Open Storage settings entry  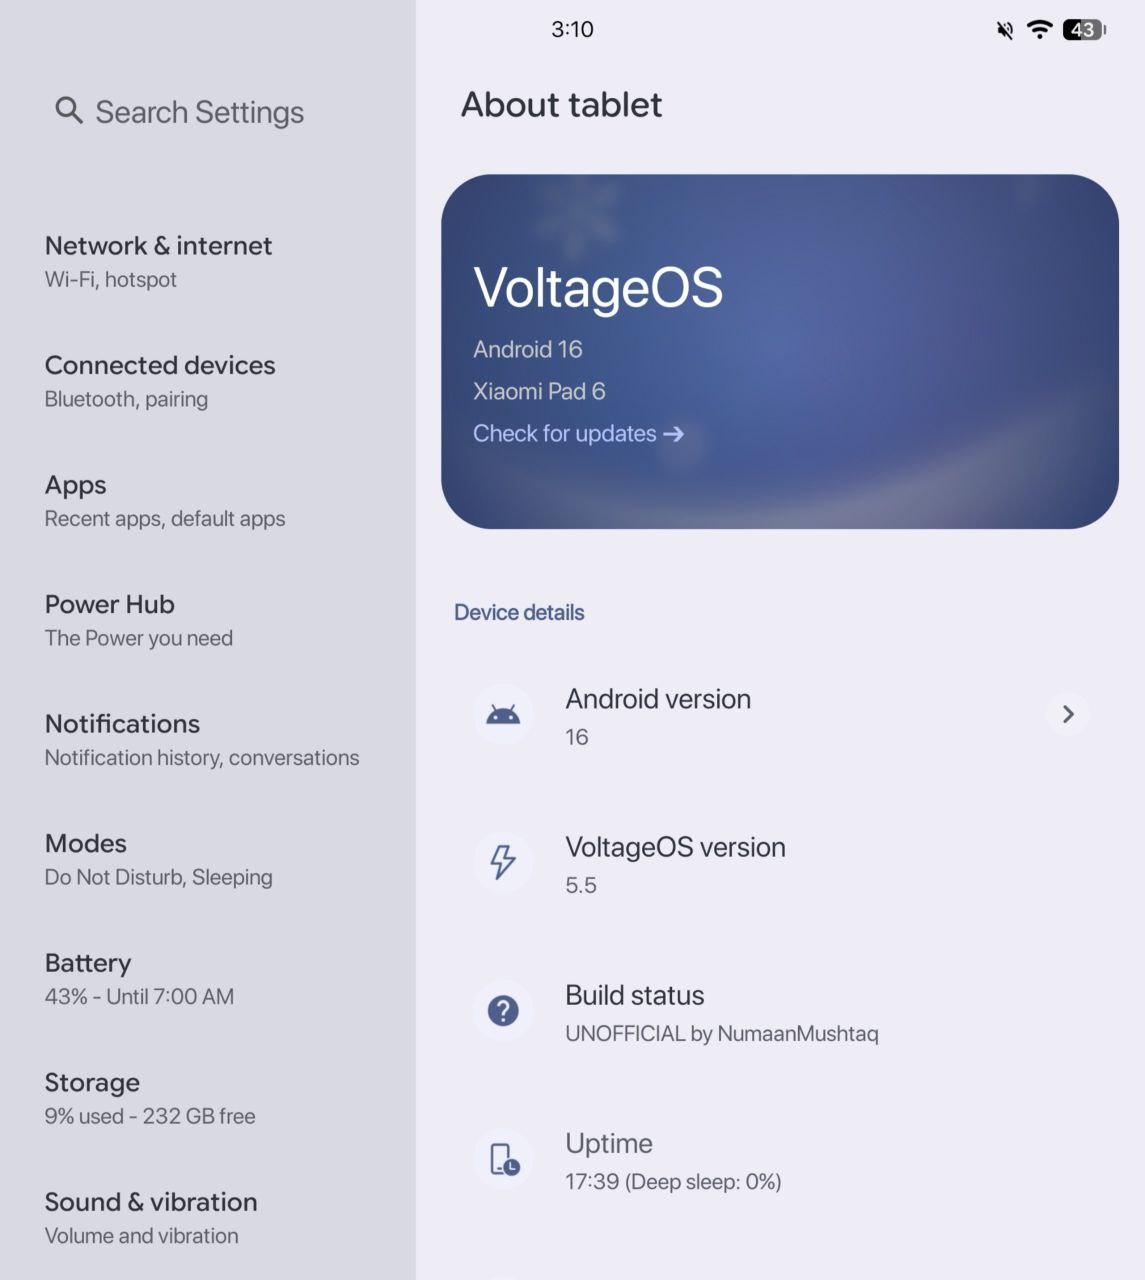tap(150, 1098)
